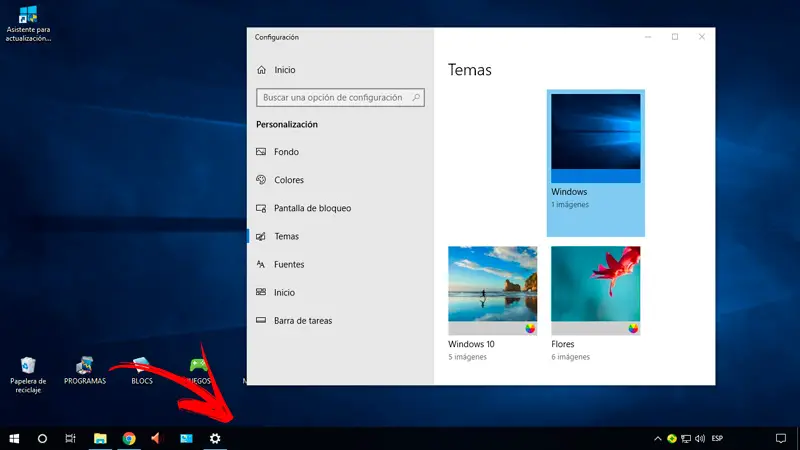Select Fuentes in the sidebar

[x=289, y=264]
